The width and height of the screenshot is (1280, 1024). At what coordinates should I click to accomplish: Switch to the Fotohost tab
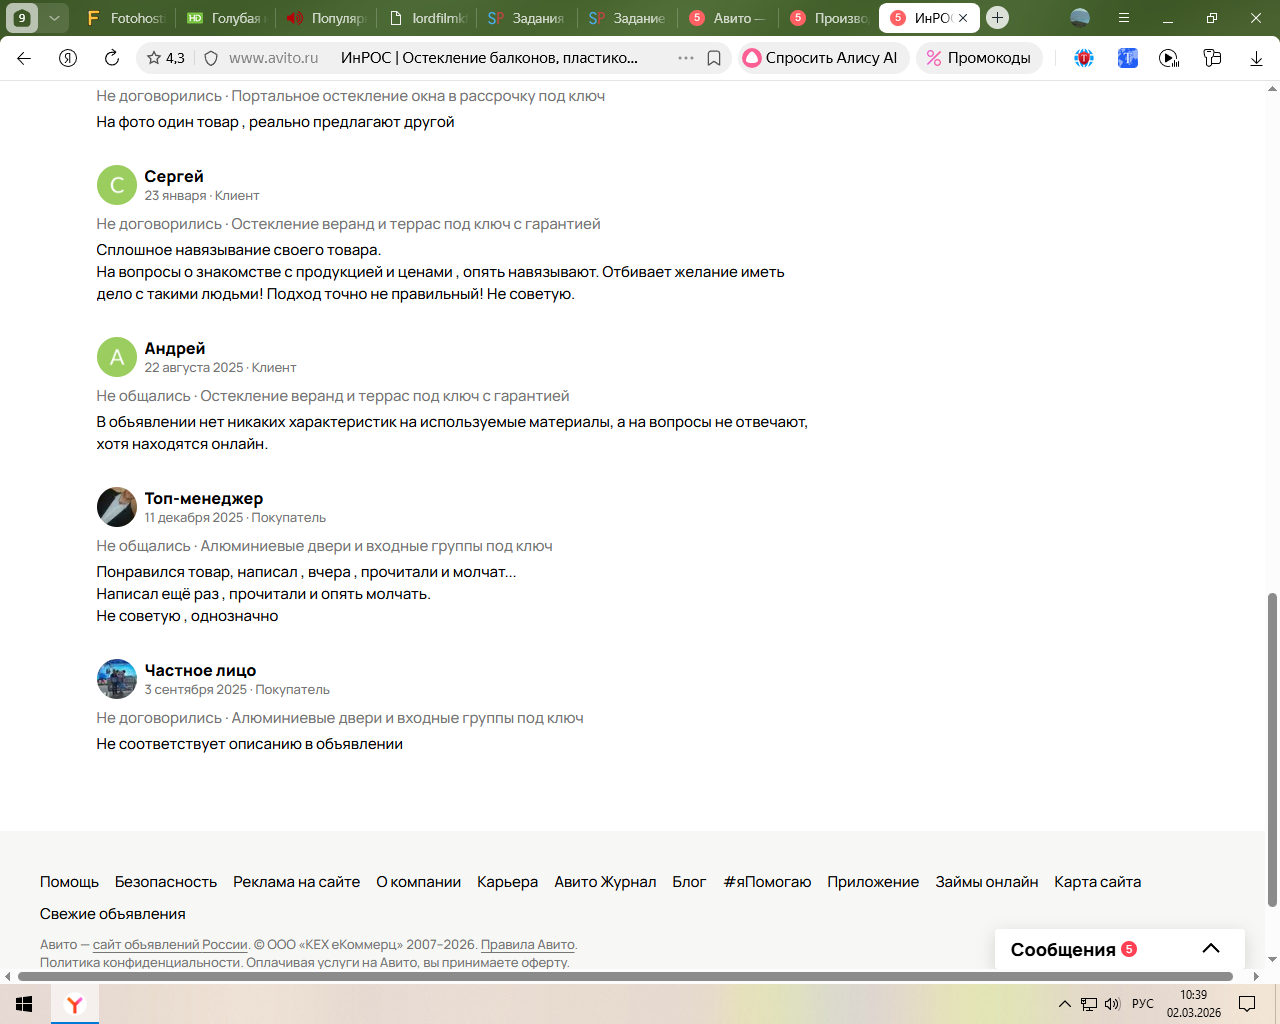coord(126,18)
